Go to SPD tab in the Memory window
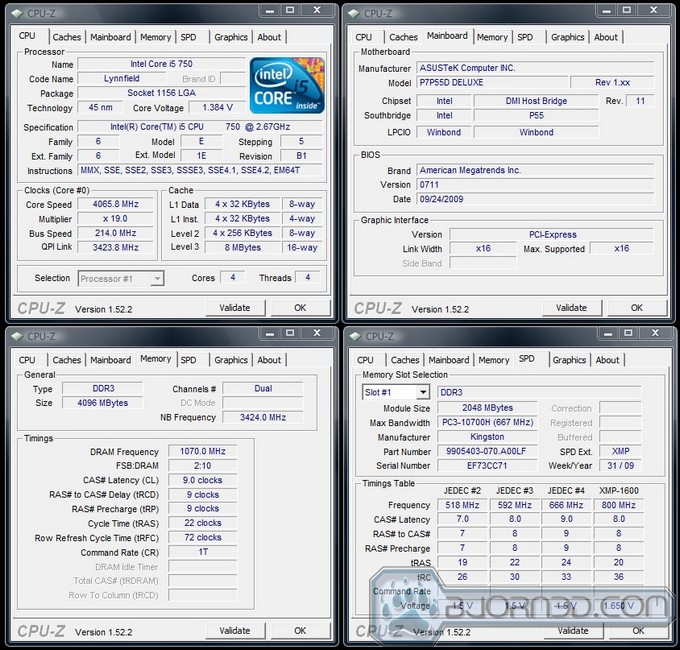The width and height of the screenshot is (680, 650). click(x=188, y=360)
